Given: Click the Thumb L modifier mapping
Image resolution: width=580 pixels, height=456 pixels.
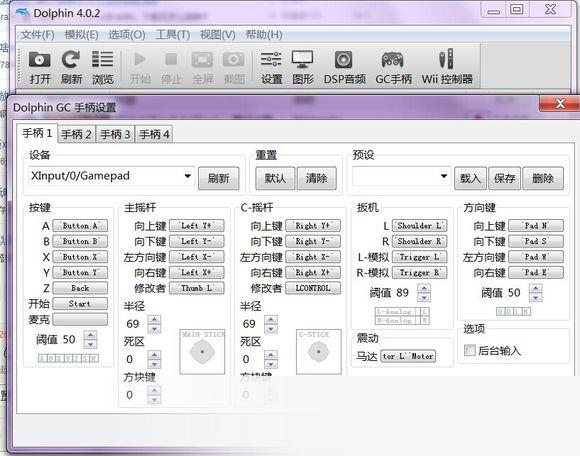Looking at the screenshot, I should coord(197,288).
